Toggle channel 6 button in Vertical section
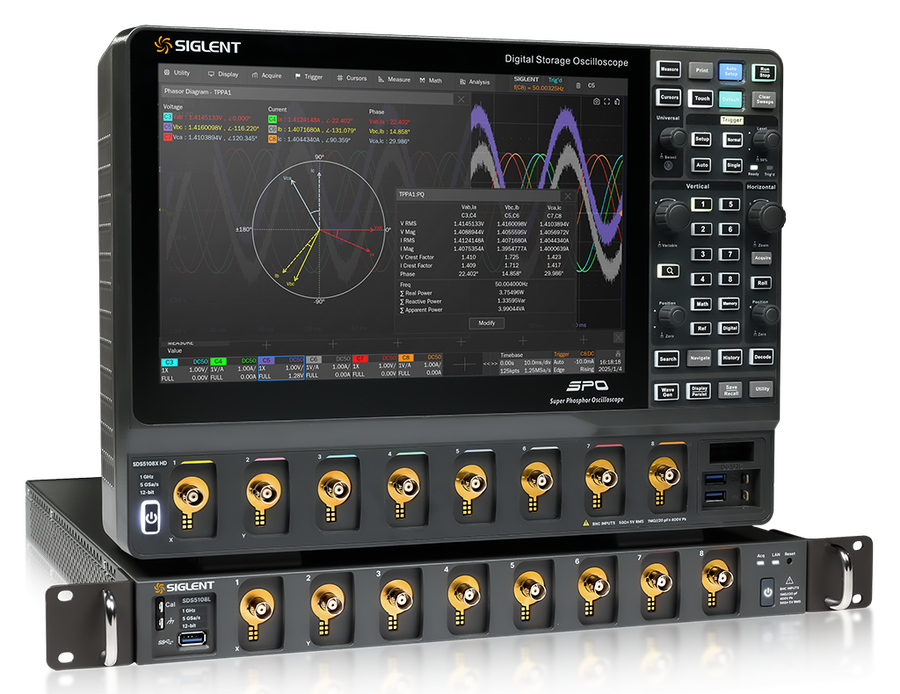Image resolution: width=900 pixels, height=694 pixels. click(x=730, y=230)
